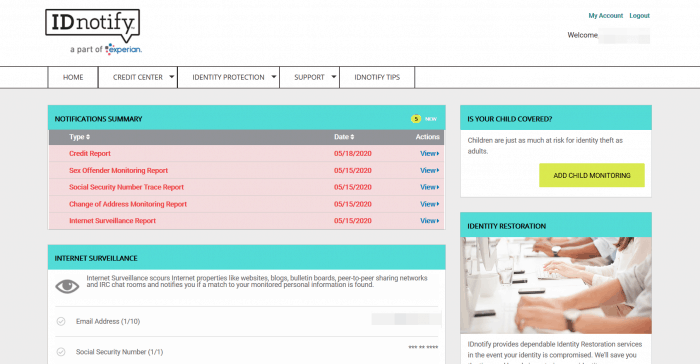Expand the Identity Protection dropdown arrow
Image resolution: width=700 pixels, height=364 pixels.
click(274, 77)
